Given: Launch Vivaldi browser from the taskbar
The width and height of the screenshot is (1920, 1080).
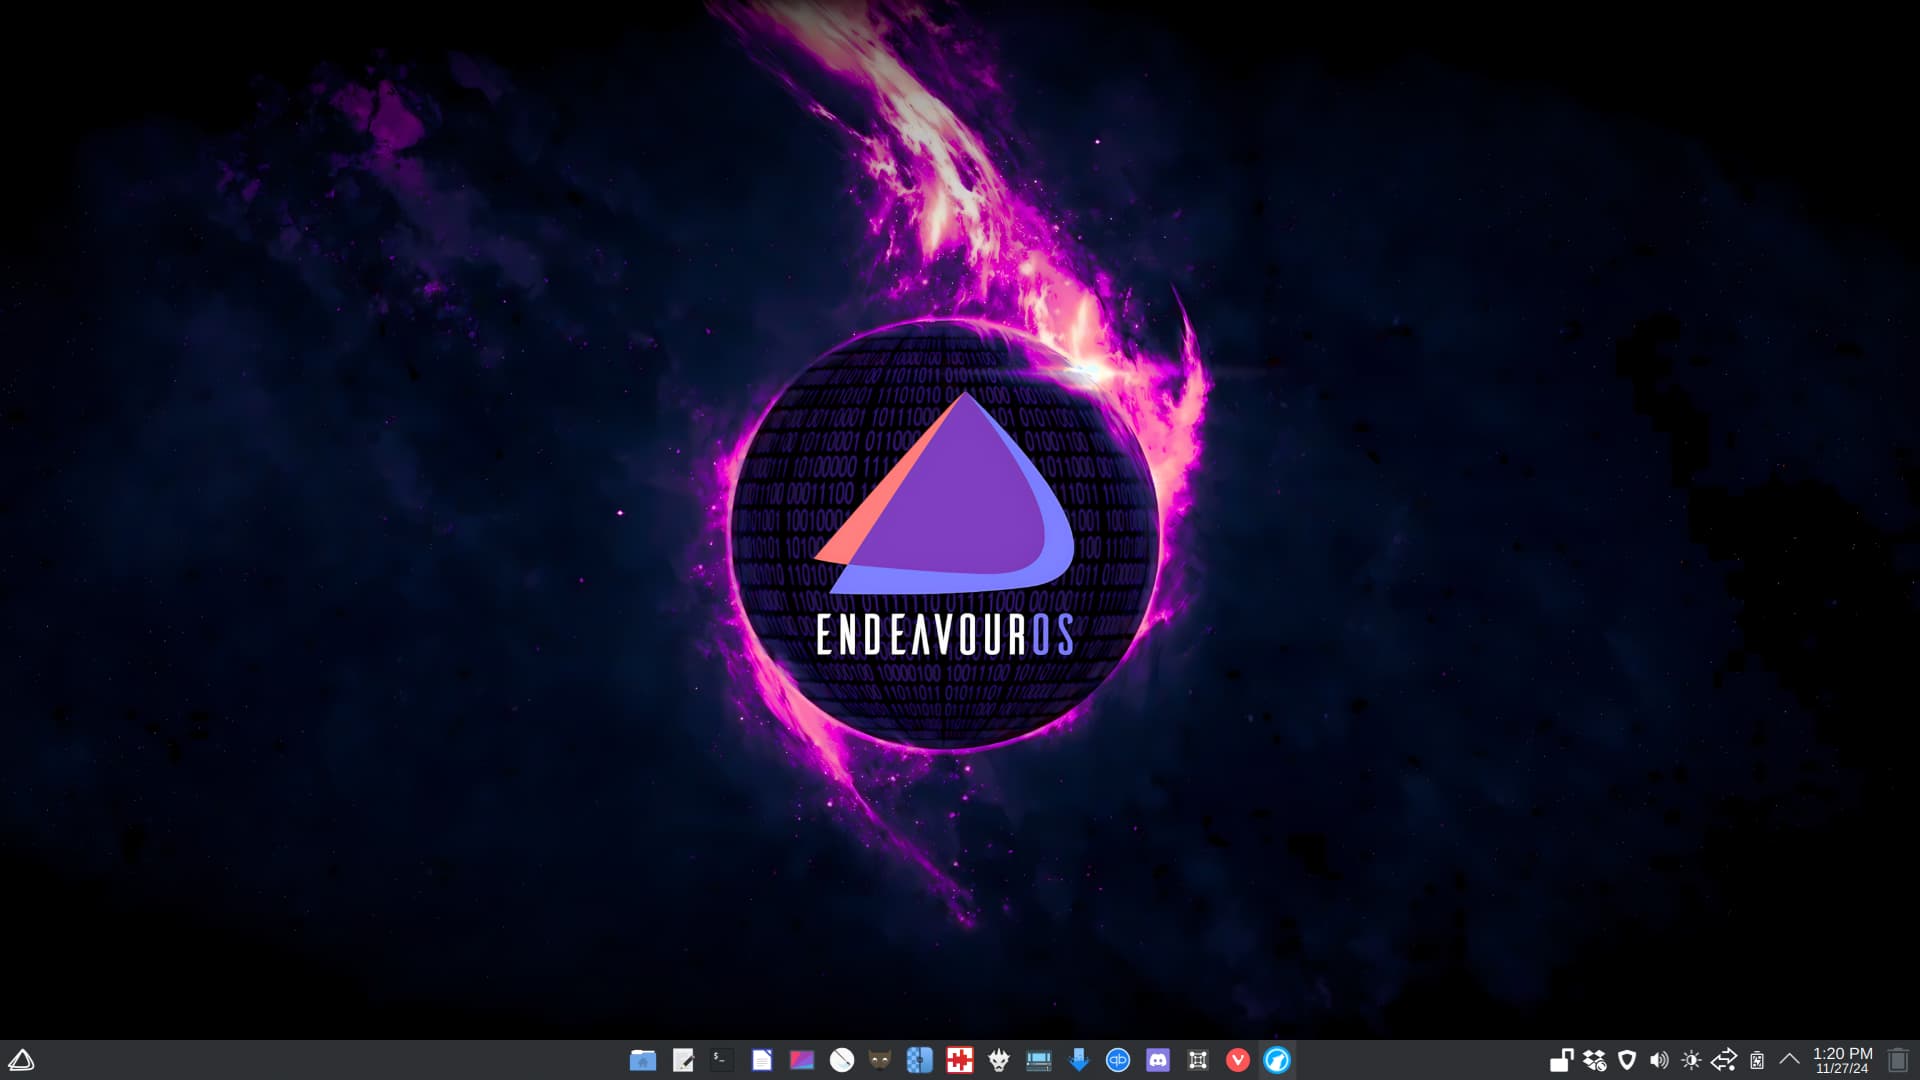Looking at the screenshot, I should pos(1238,1060).
